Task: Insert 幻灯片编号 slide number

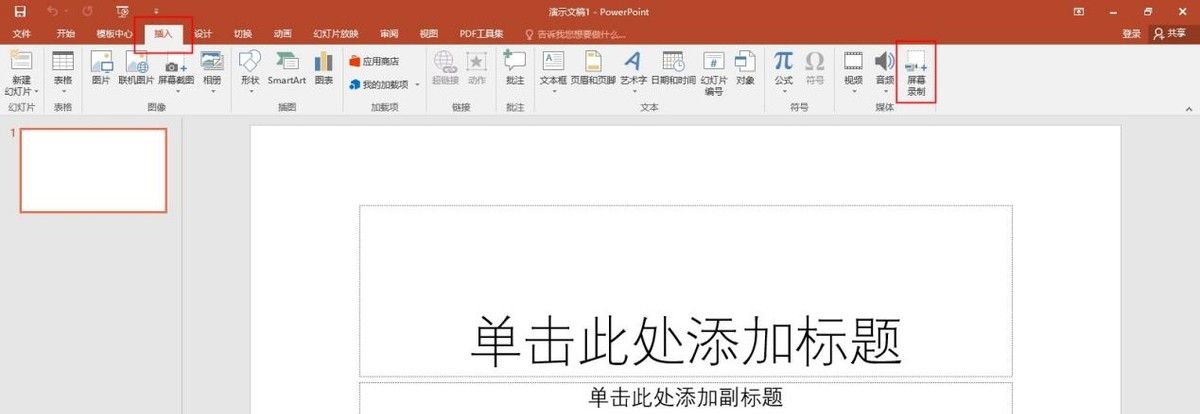Action: 713,73
